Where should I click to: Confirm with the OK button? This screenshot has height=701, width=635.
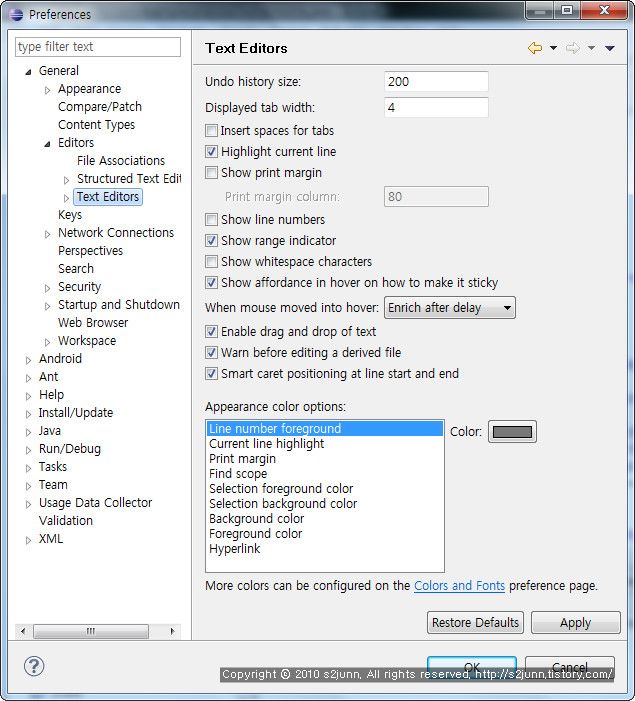(472, 667)
